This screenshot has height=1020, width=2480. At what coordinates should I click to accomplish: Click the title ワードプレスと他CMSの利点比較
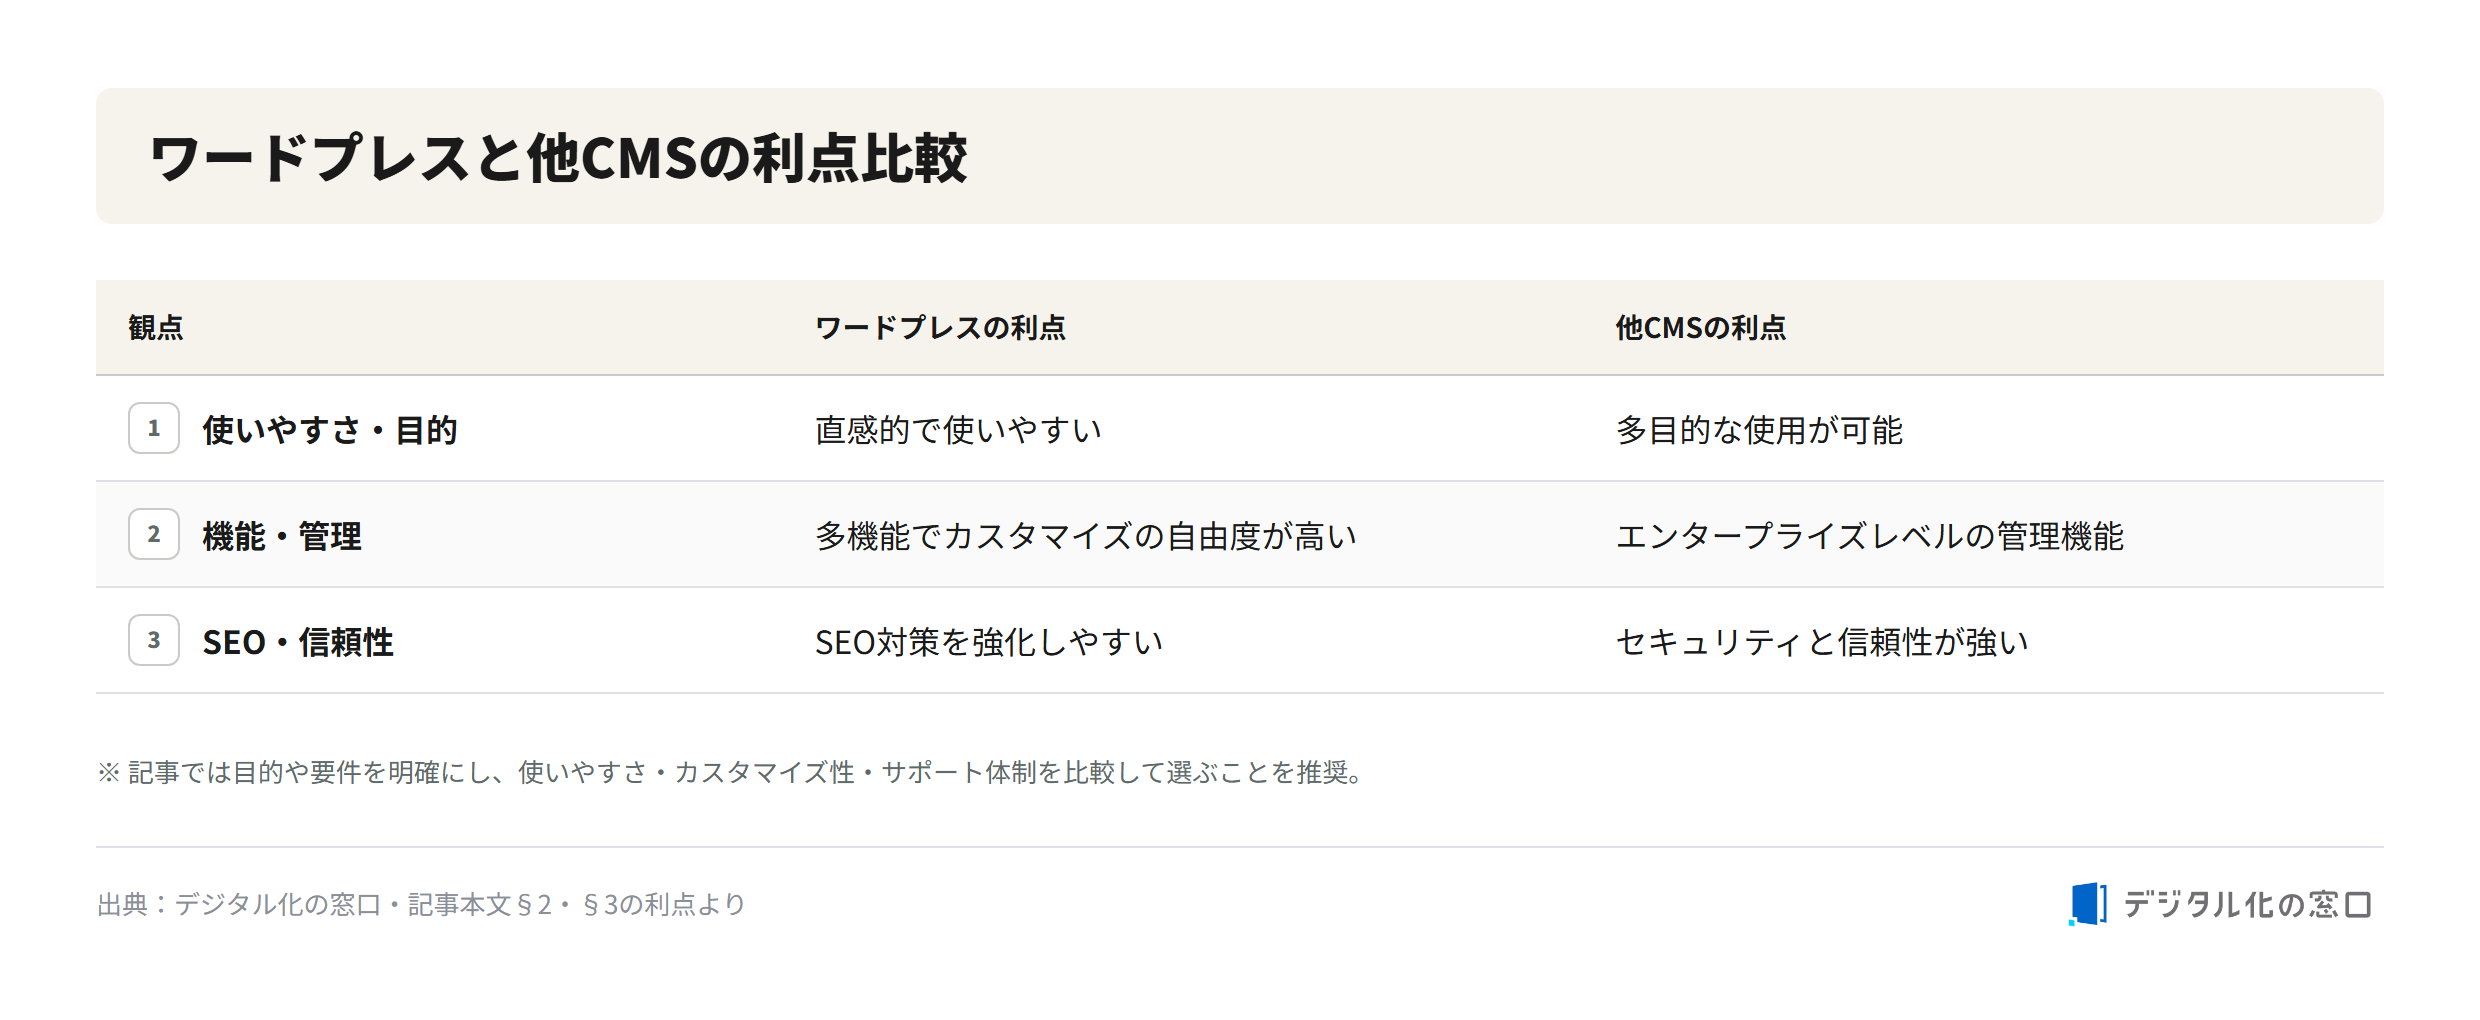(x=558, y=158)
